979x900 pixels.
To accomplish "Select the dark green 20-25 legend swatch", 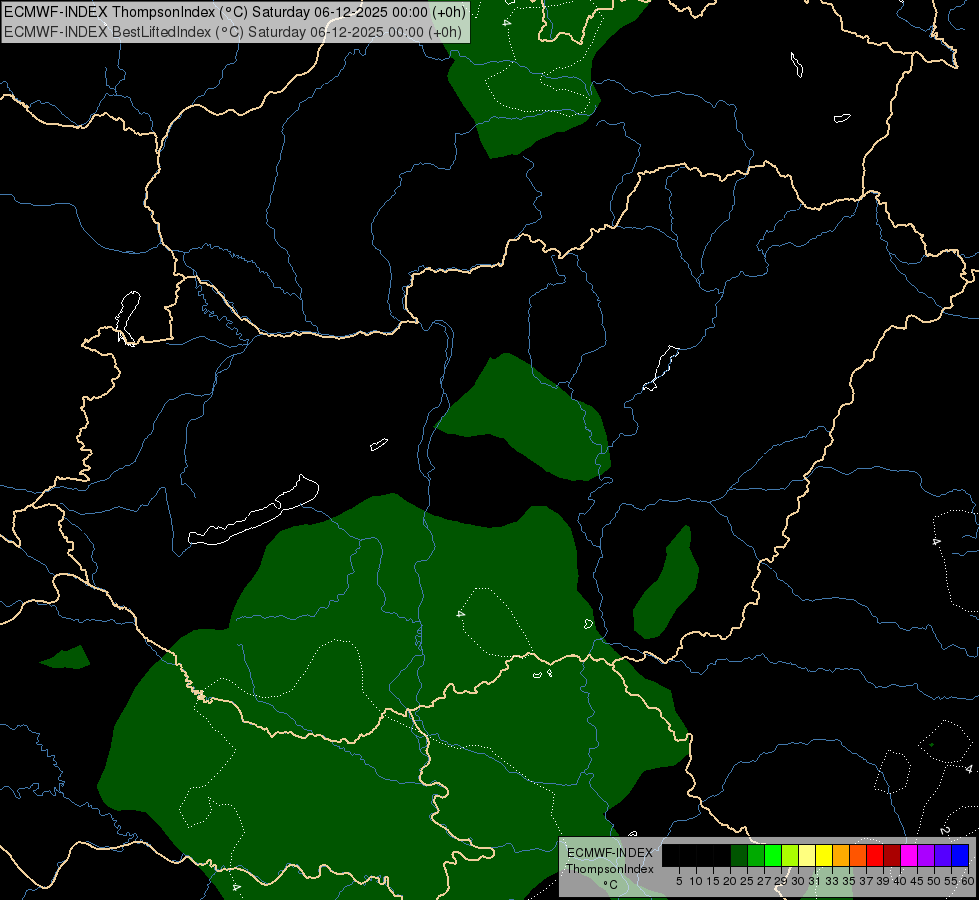I will pyautogui.click(x=739, y=855).
